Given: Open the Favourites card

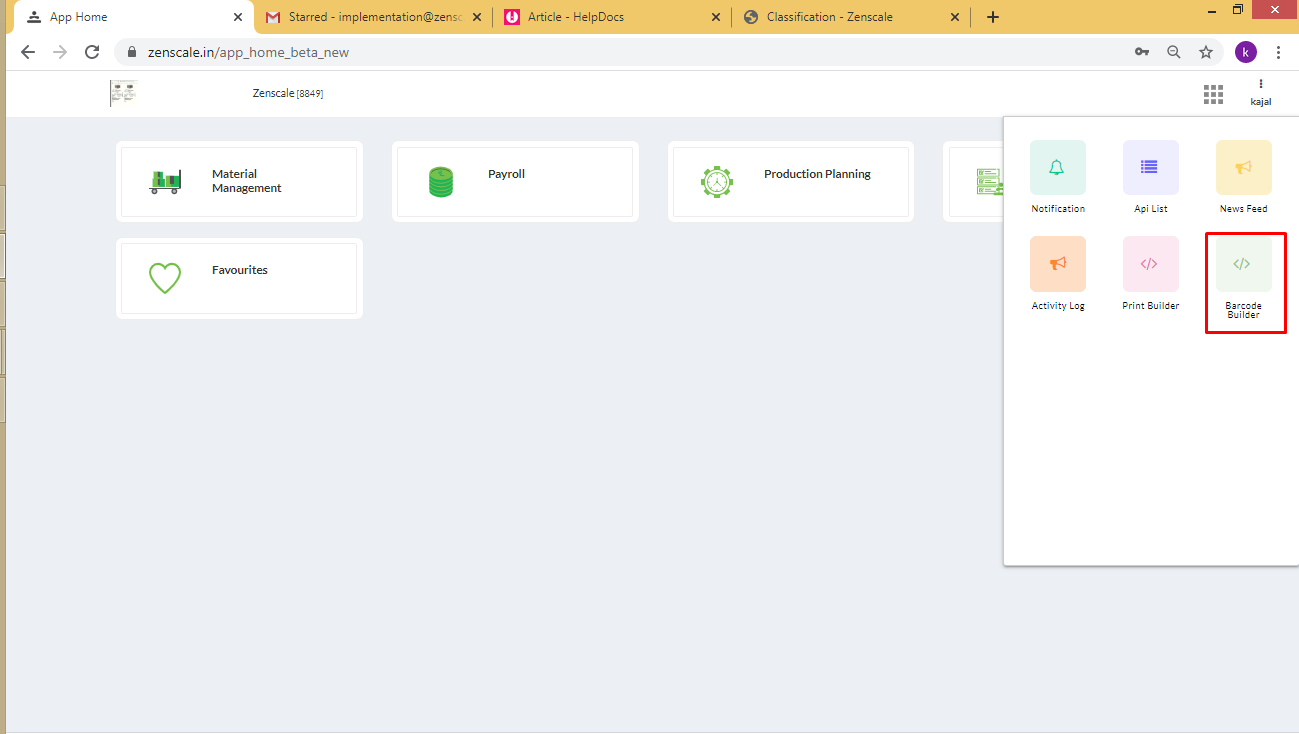Looking at the screenshot, I should [239, 278].
